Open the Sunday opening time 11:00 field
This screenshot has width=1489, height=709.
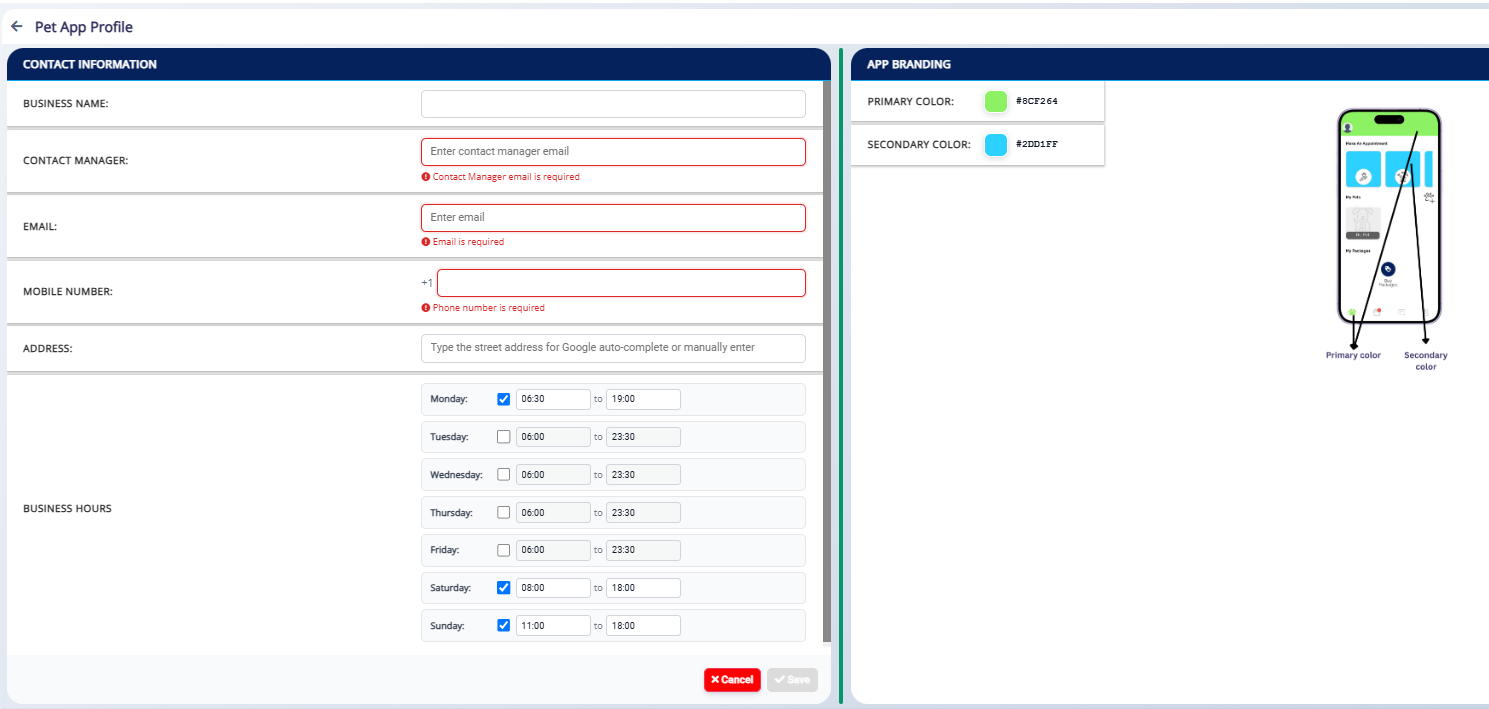[x=553, y=626]
